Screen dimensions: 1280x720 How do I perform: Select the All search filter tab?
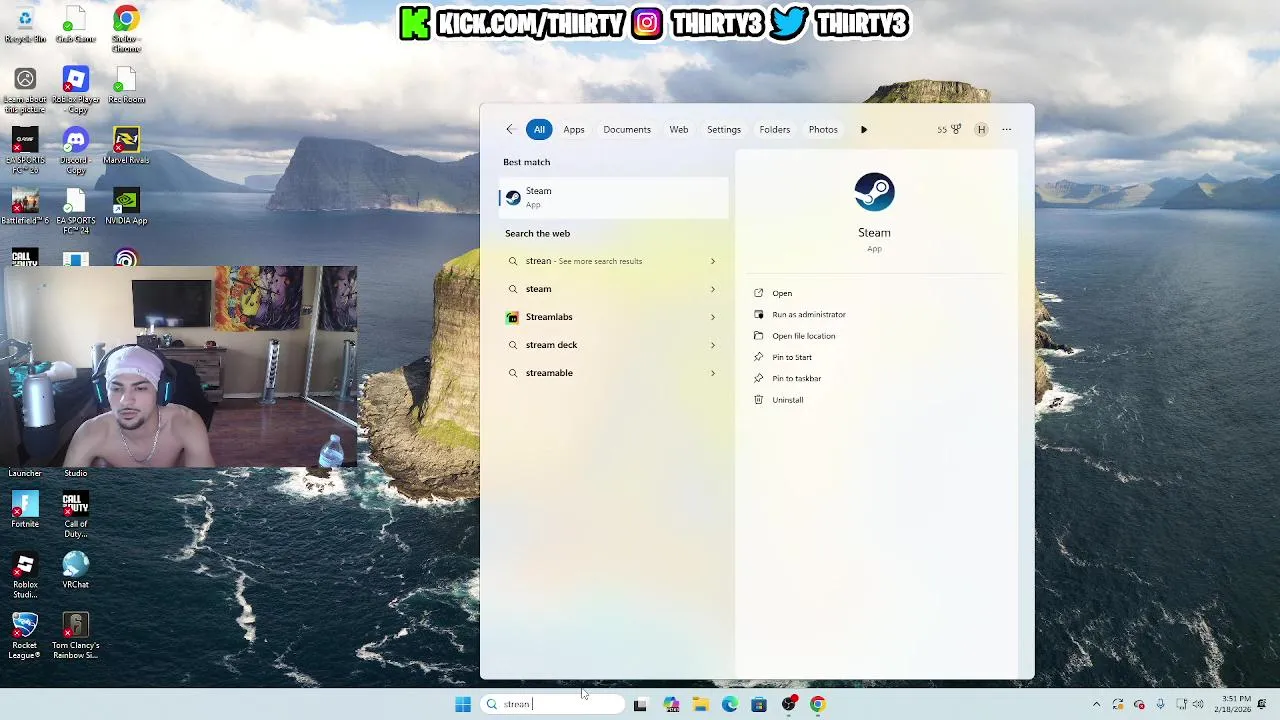(539, 129)
